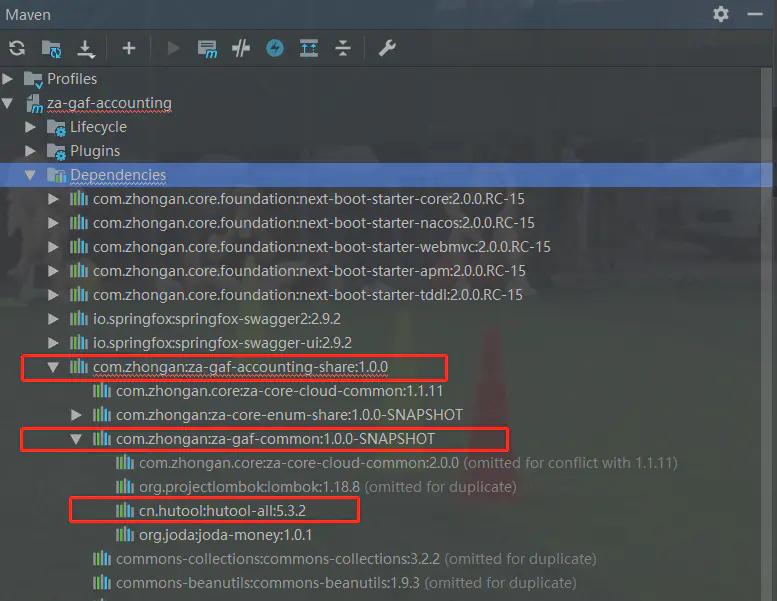The height and width of the screenshot is (601, 777).
Task: Collapse za-gaf-common:1.0.0-SNAPSHOT dependency
Action: click(x=76, y=439)
